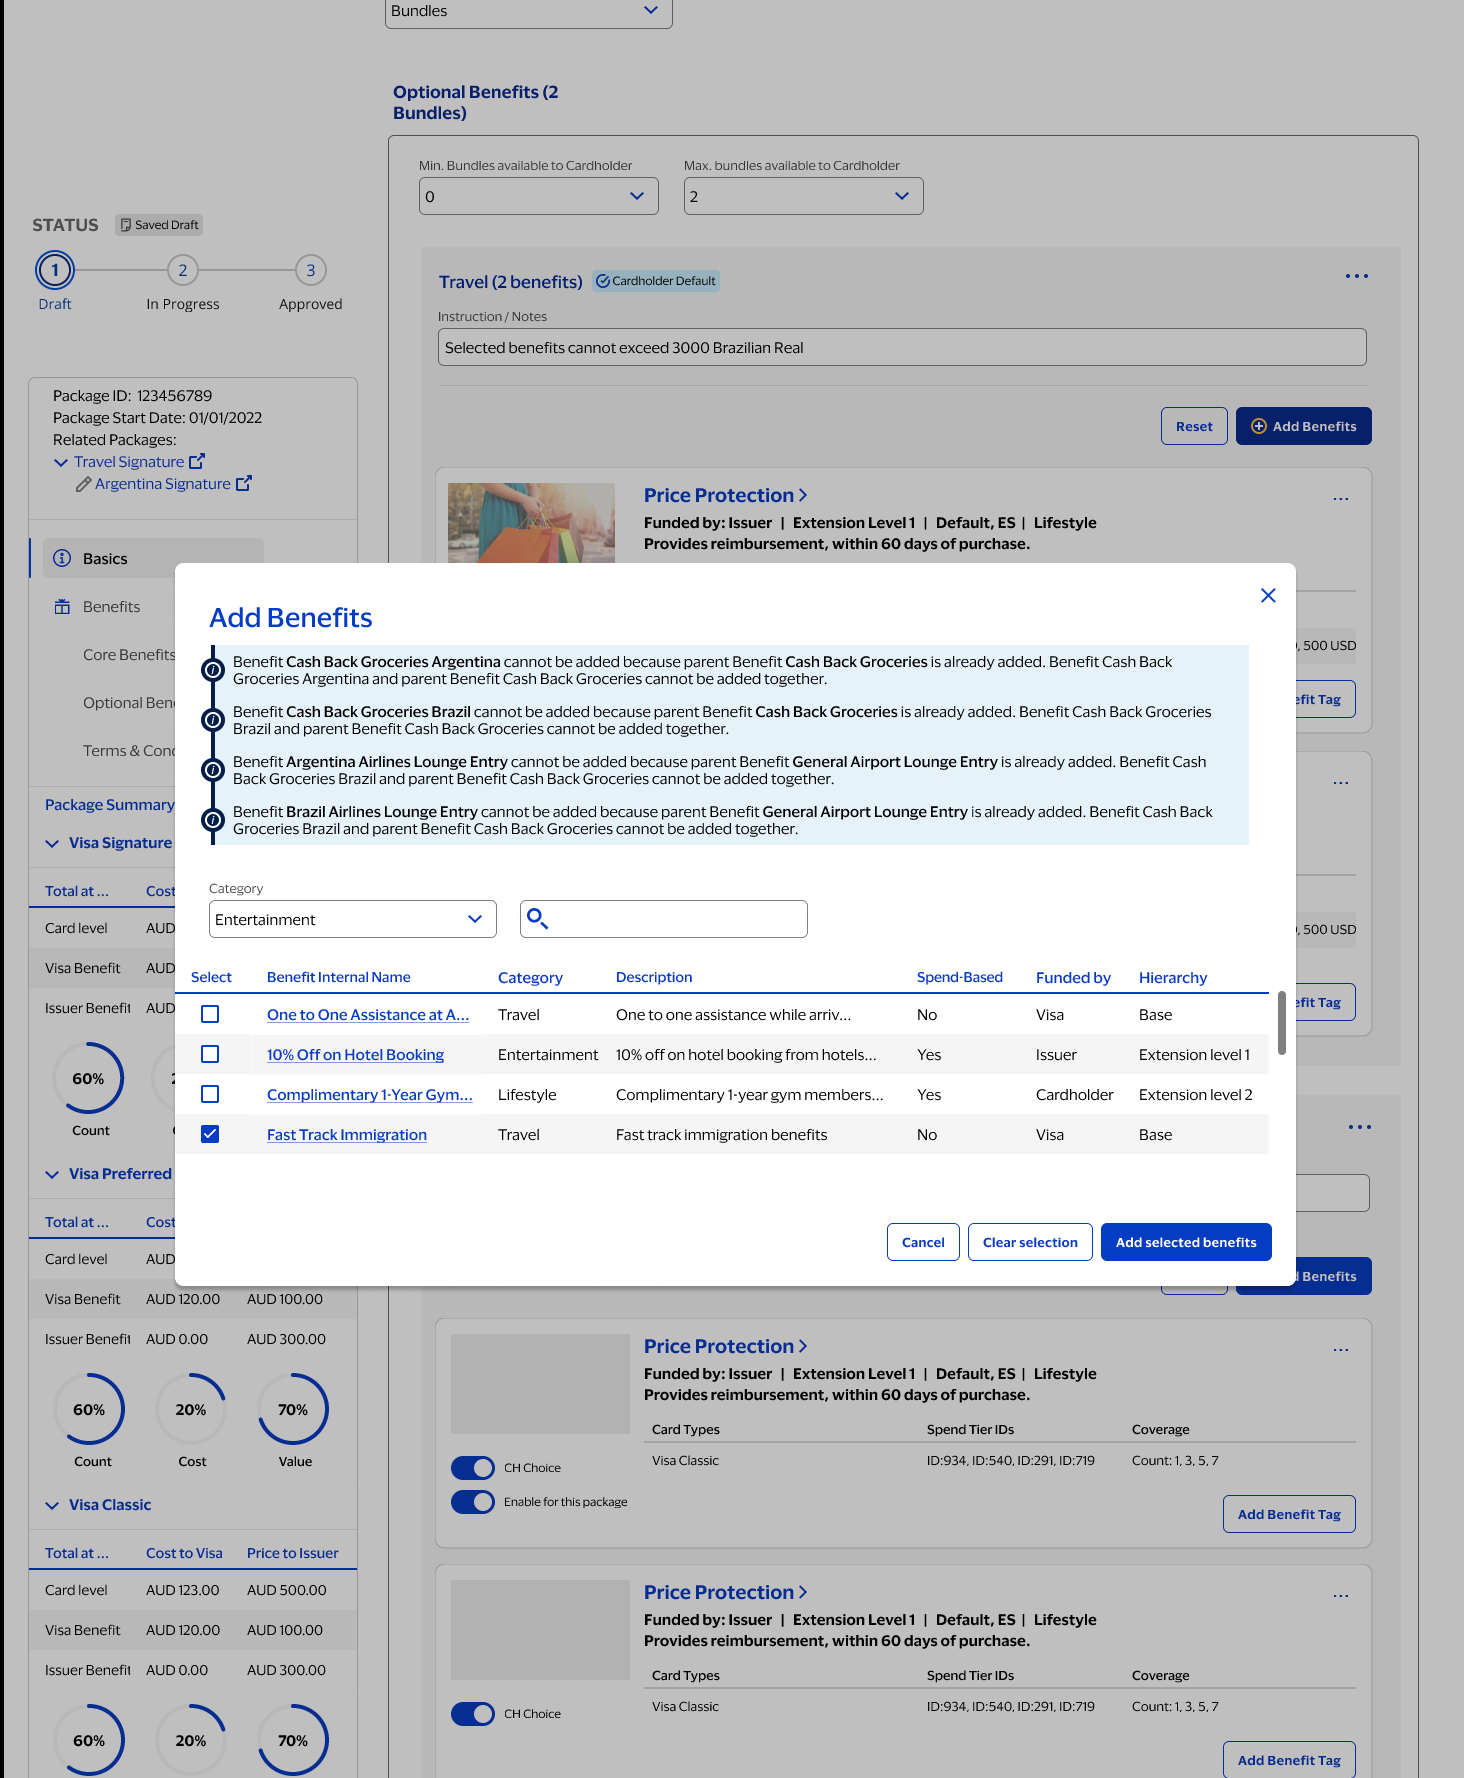Close the Add Benefits dialog with X
Screen dimensions: 1464x1778
pyautogui.click(x=1268, y=595)
